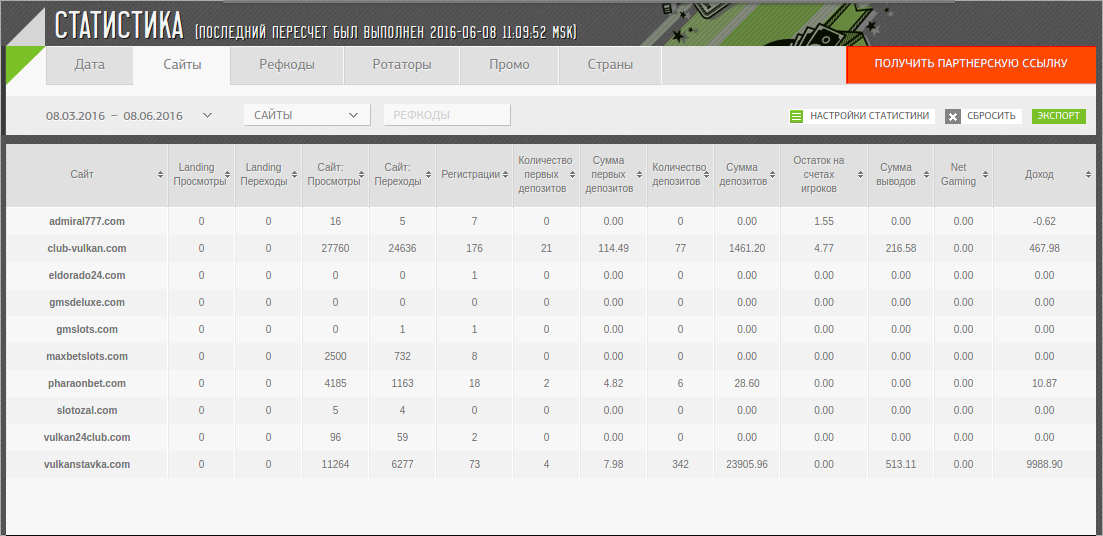
Task: Click the grey X reset icon
Action: click(x=952, y=117)
